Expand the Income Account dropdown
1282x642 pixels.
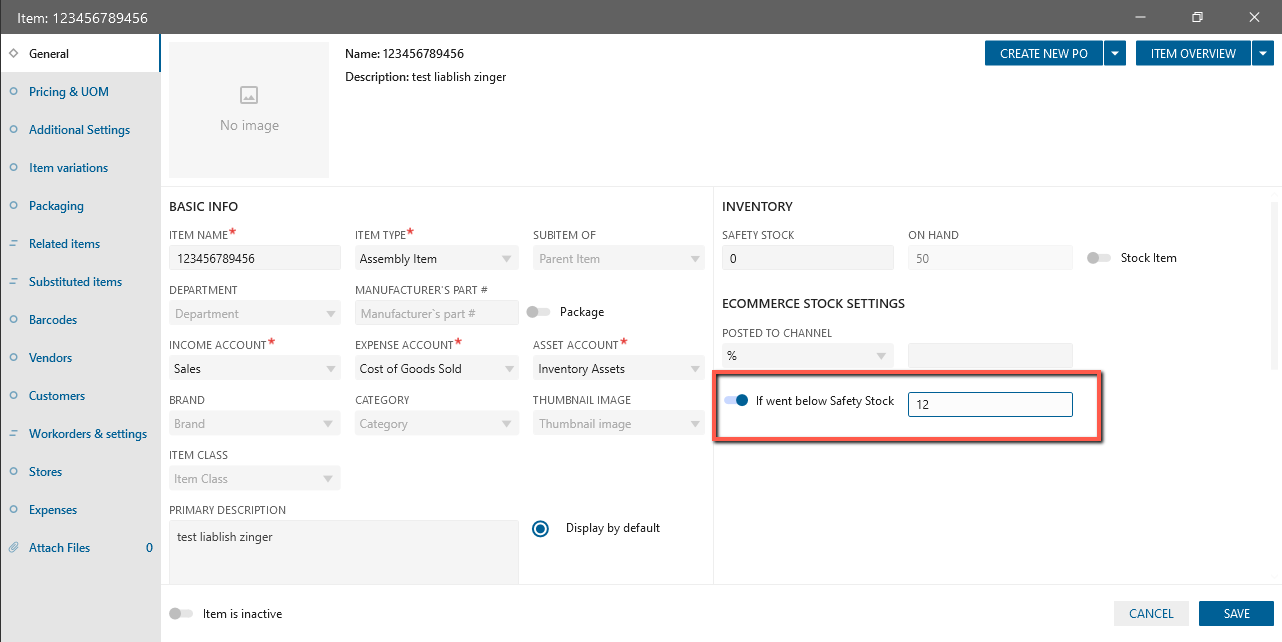[255, 369]
